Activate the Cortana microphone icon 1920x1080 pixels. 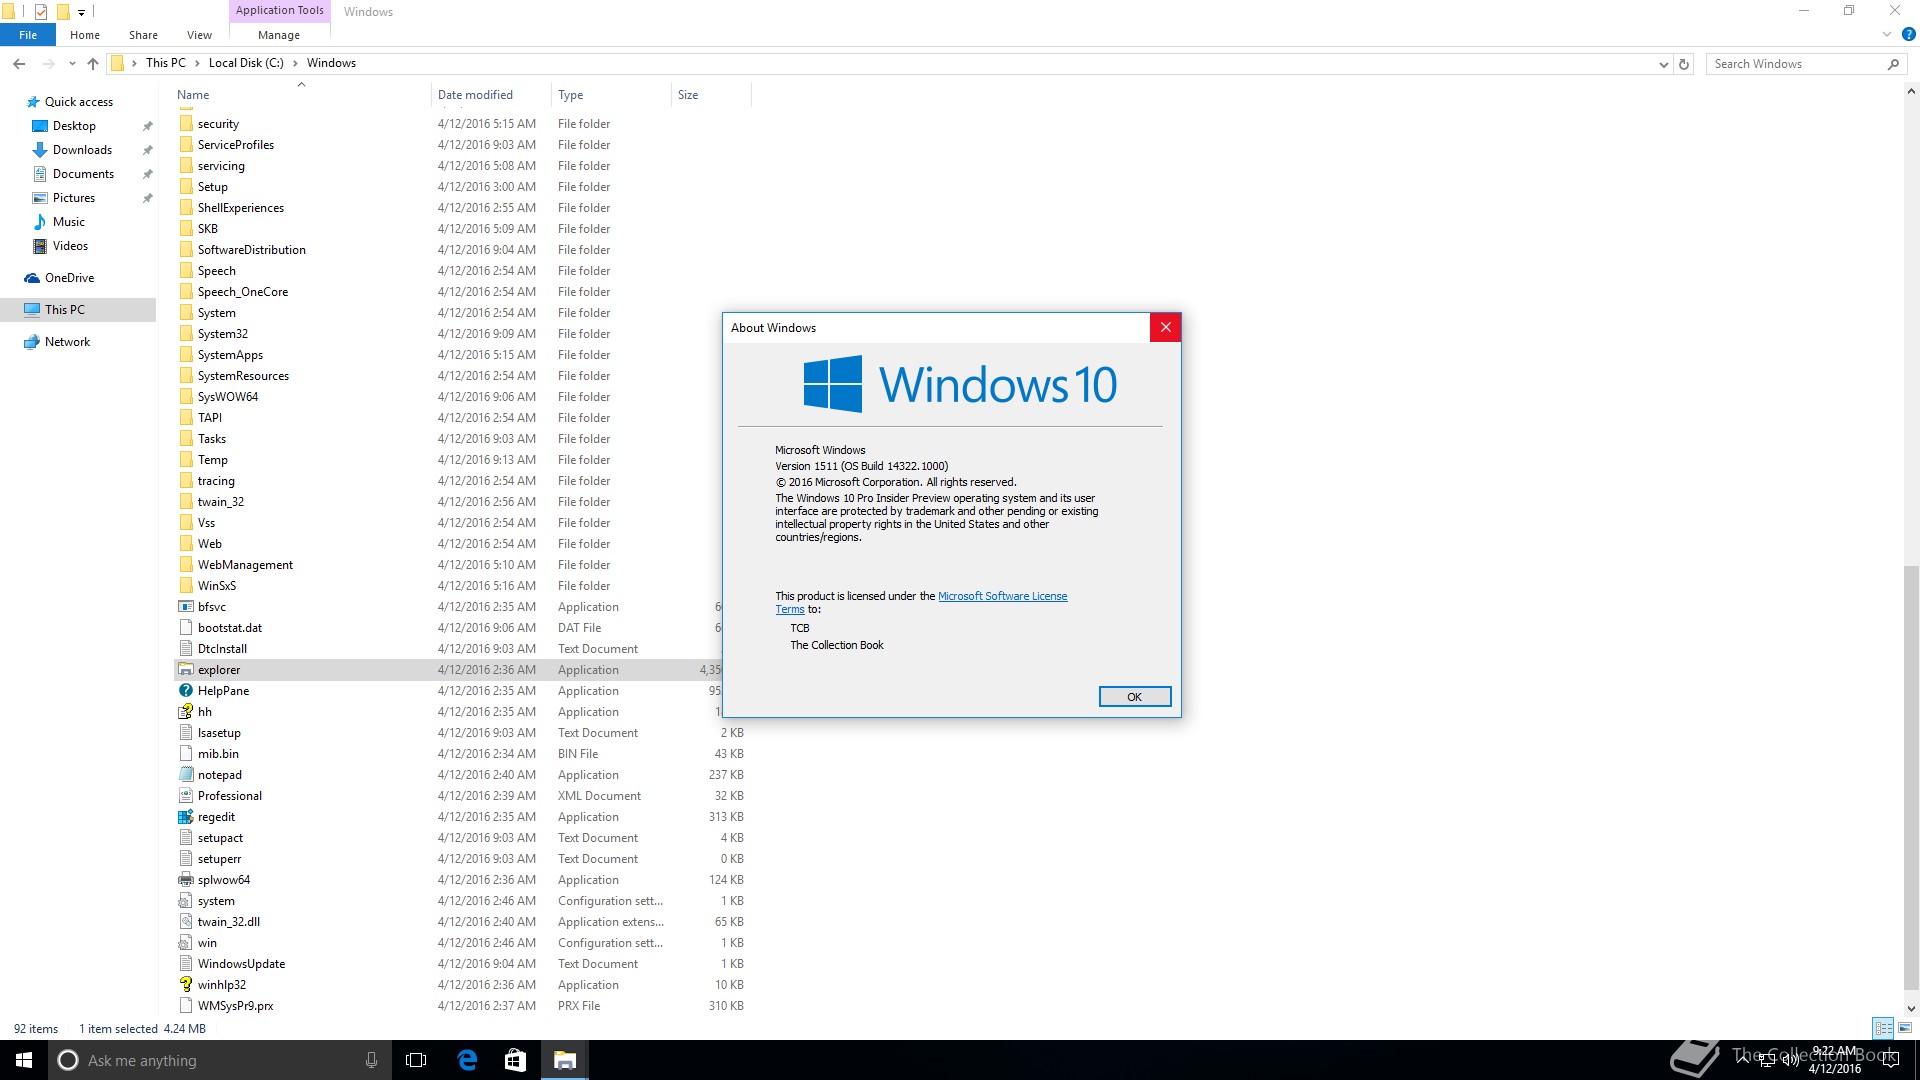(x=371, y=1060)
